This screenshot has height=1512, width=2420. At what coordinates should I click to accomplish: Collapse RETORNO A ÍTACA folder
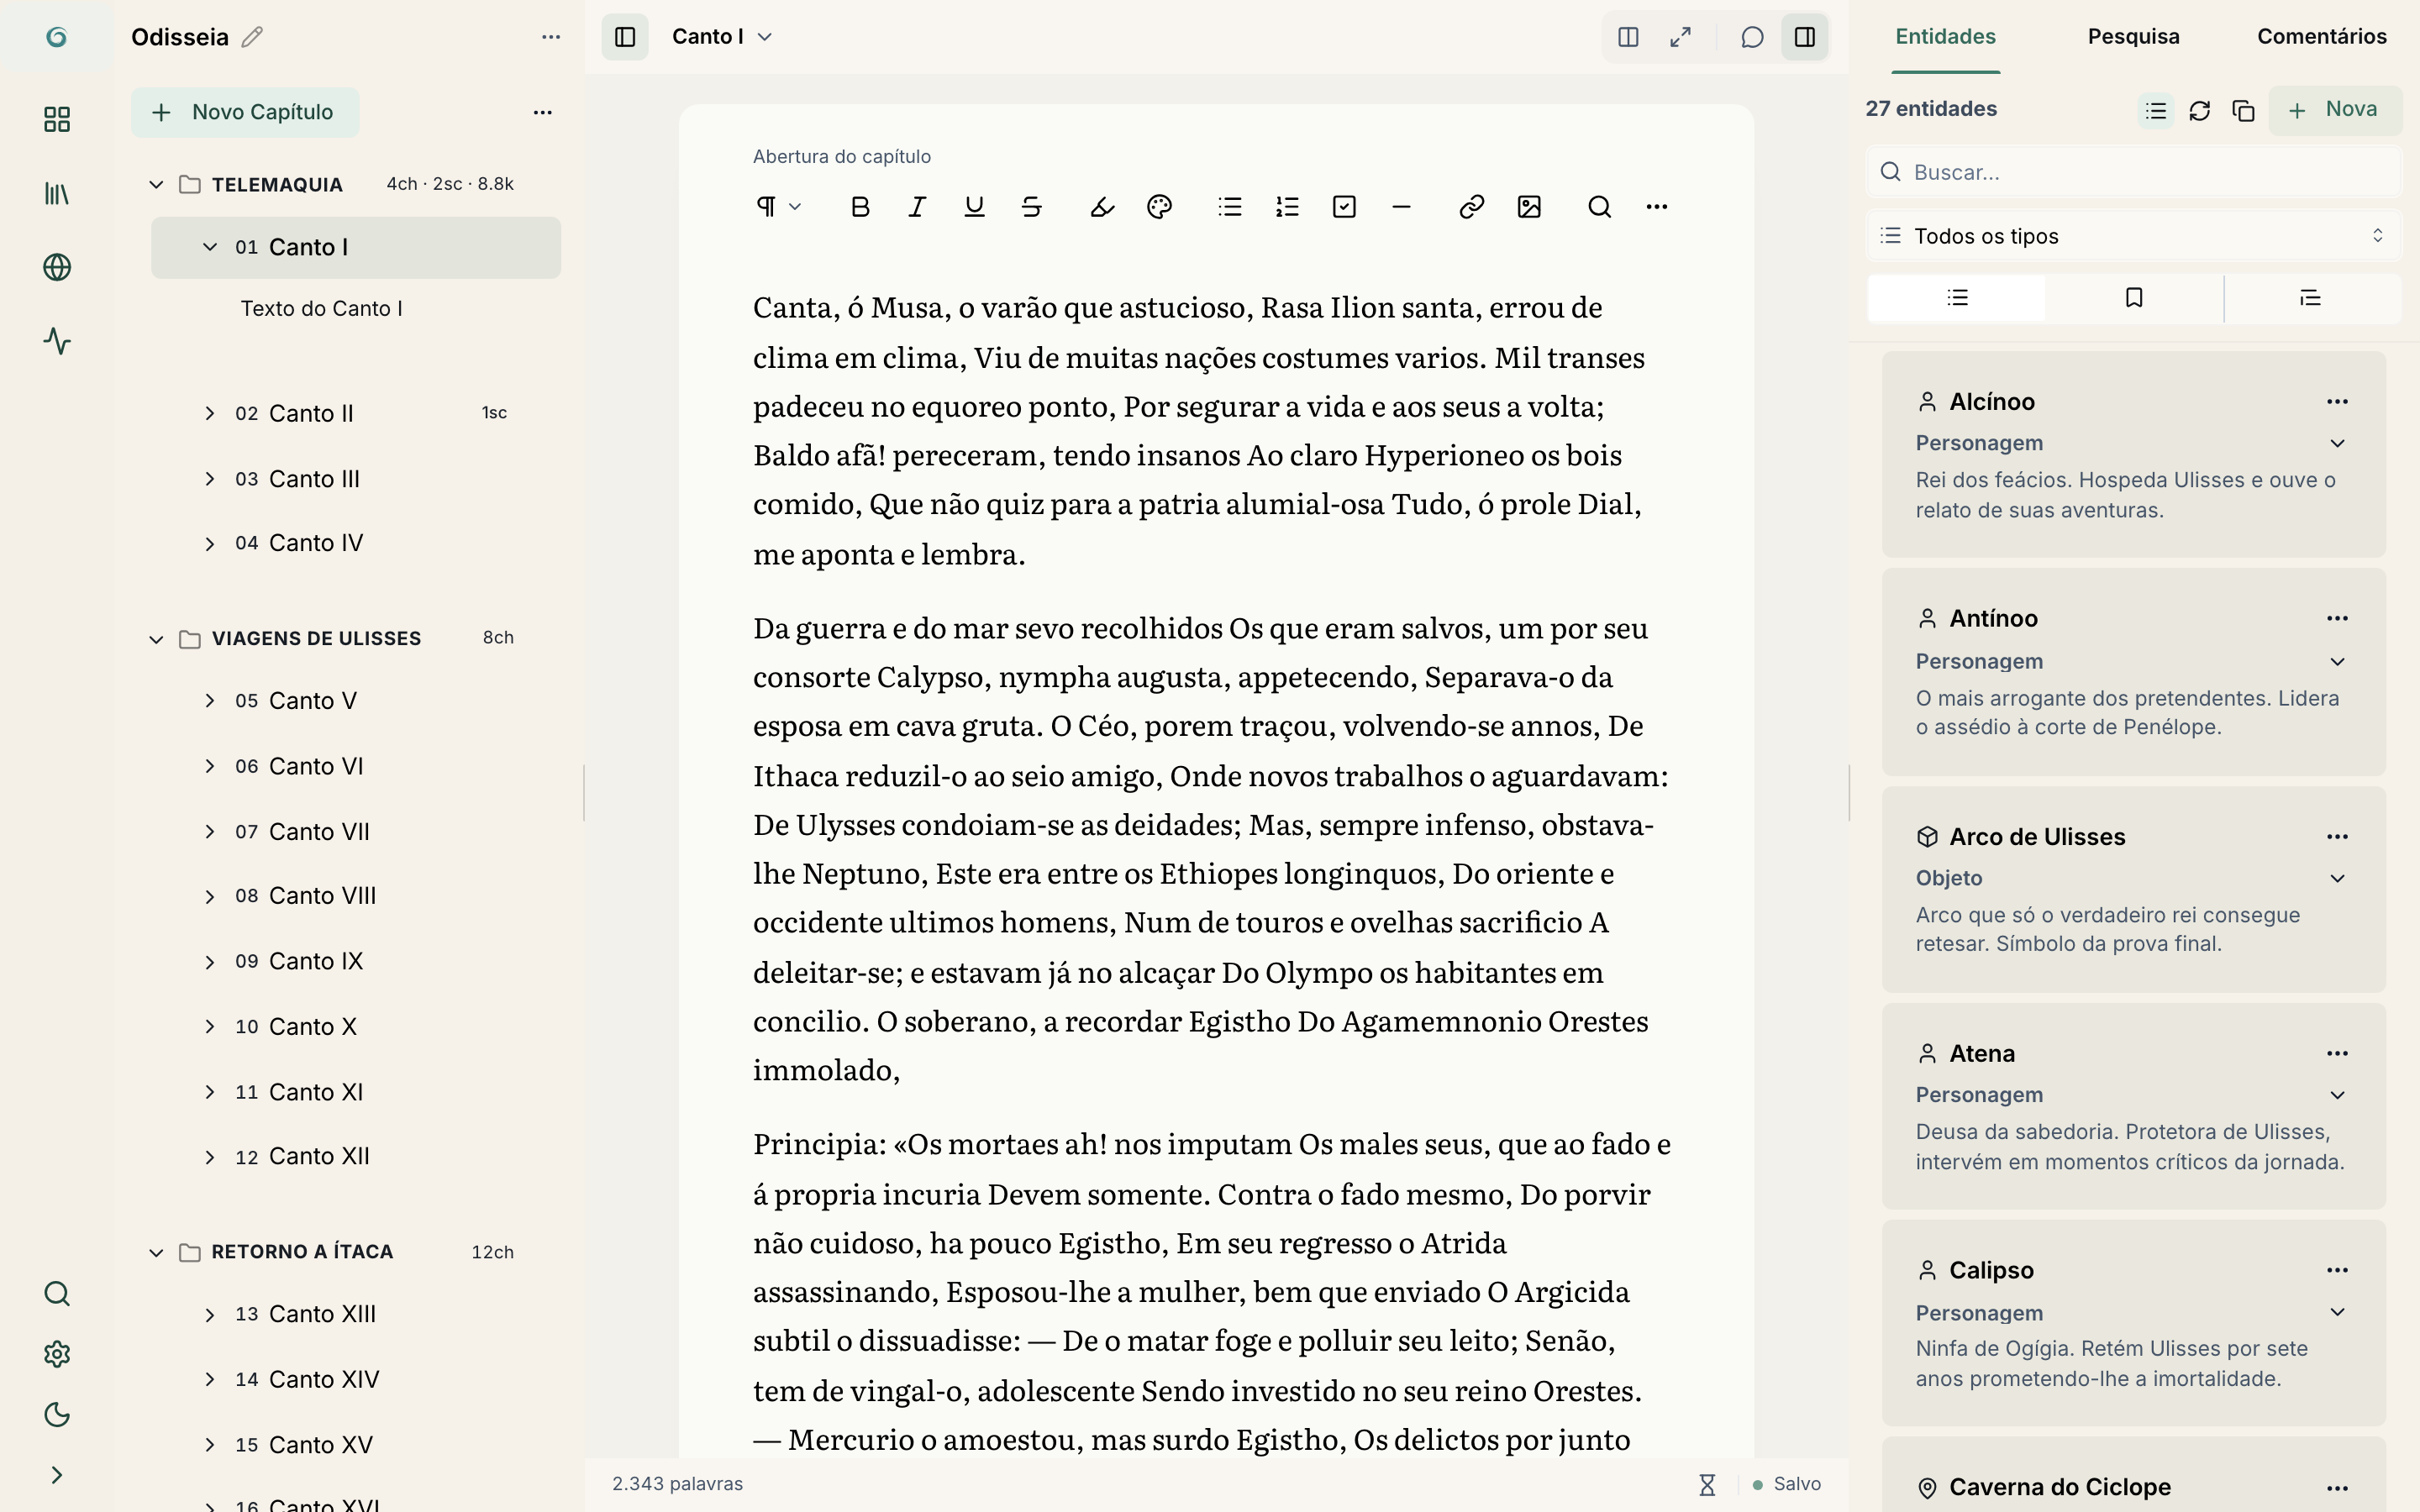tap(156, 1252)
